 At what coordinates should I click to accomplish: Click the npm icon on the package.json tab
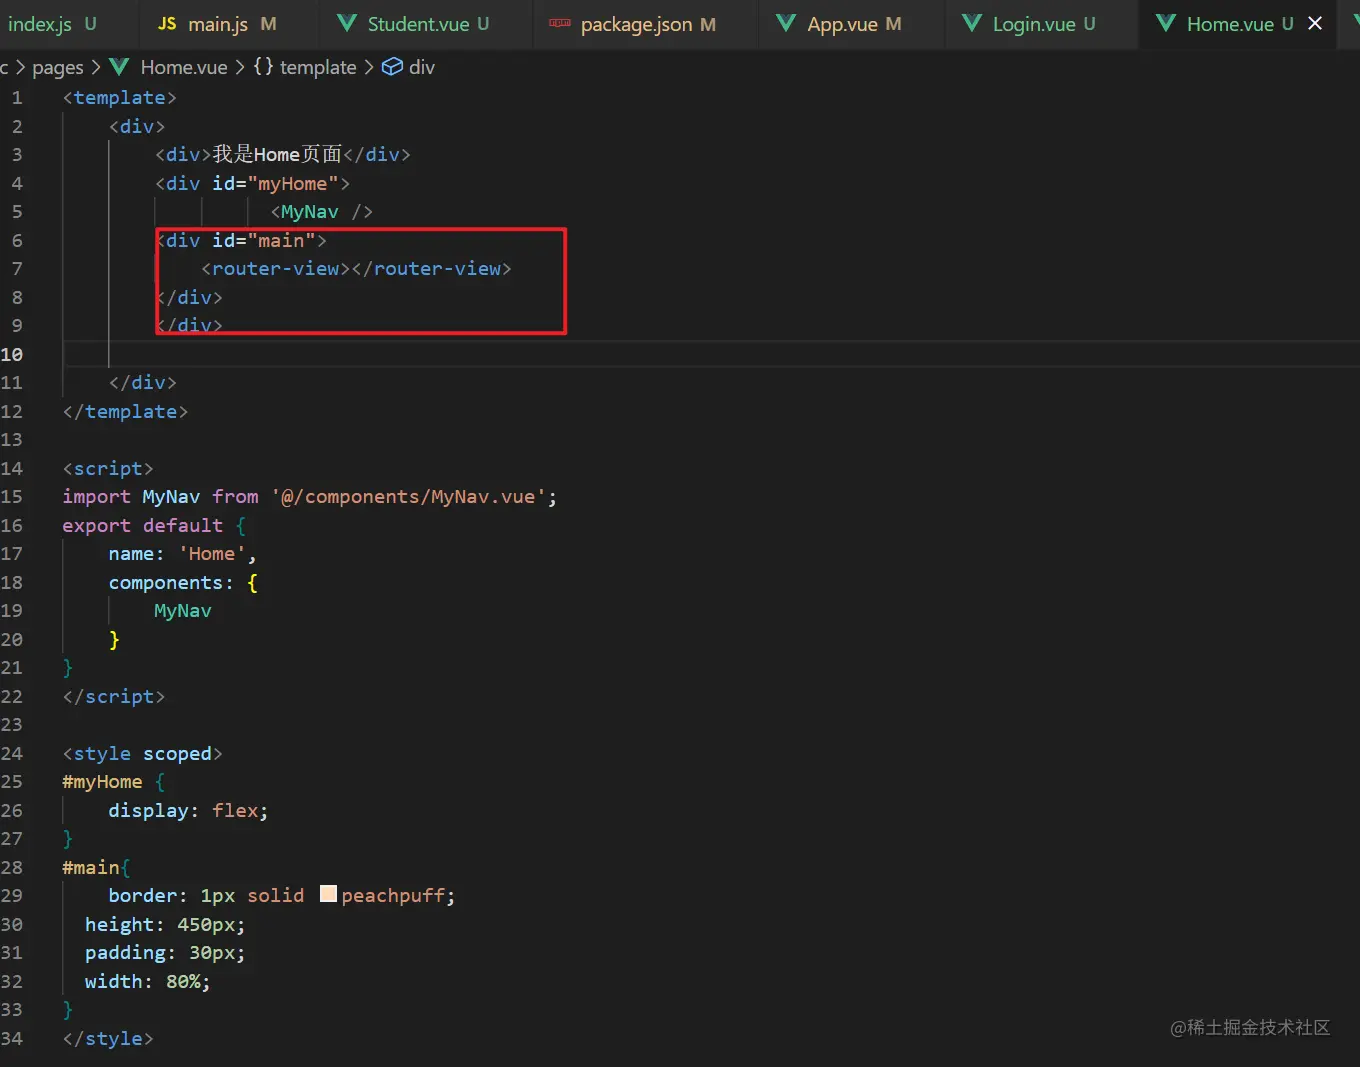pyautogui.click(x=560, y=24)
